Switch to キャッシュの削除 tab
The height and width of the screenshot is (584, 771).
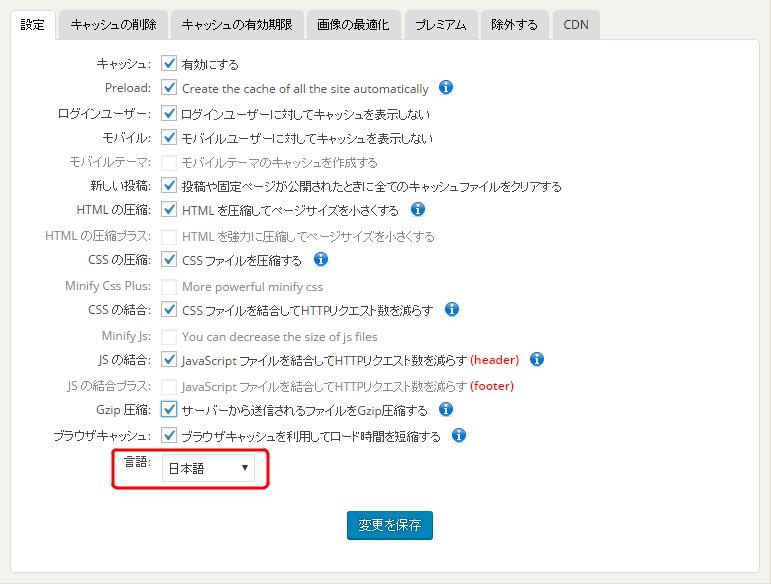click(x=114, y=25)
